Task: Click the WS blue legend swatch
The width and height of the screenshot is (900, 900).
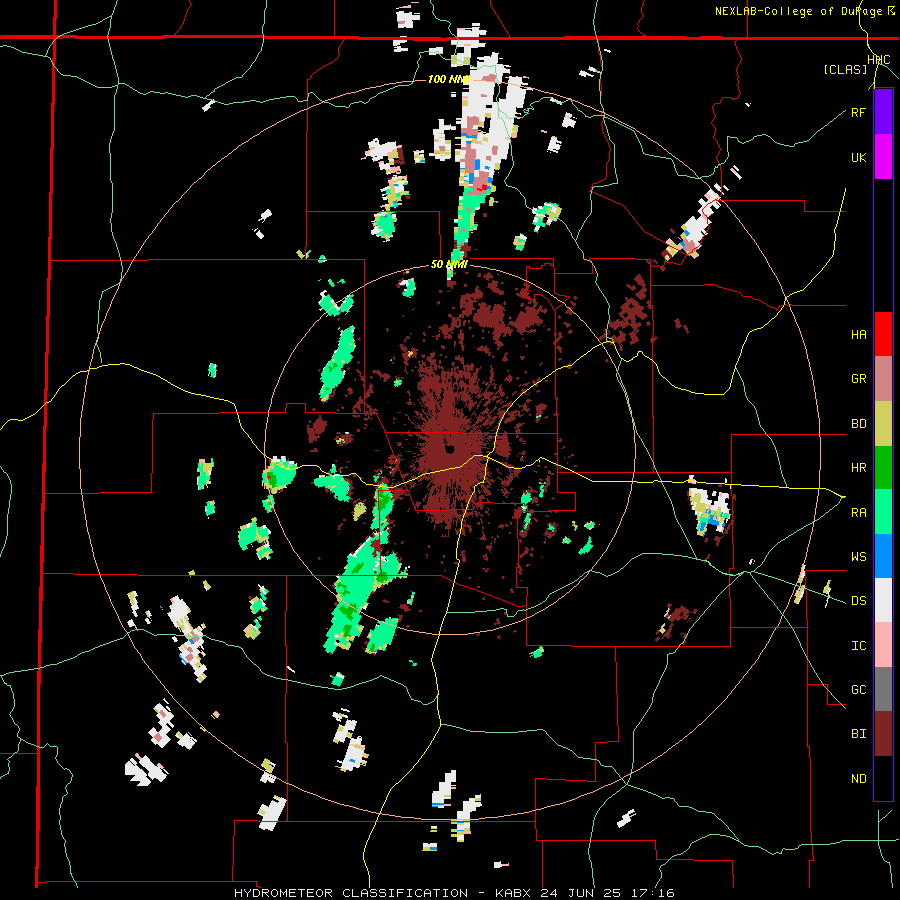Action: pos(883,556)
